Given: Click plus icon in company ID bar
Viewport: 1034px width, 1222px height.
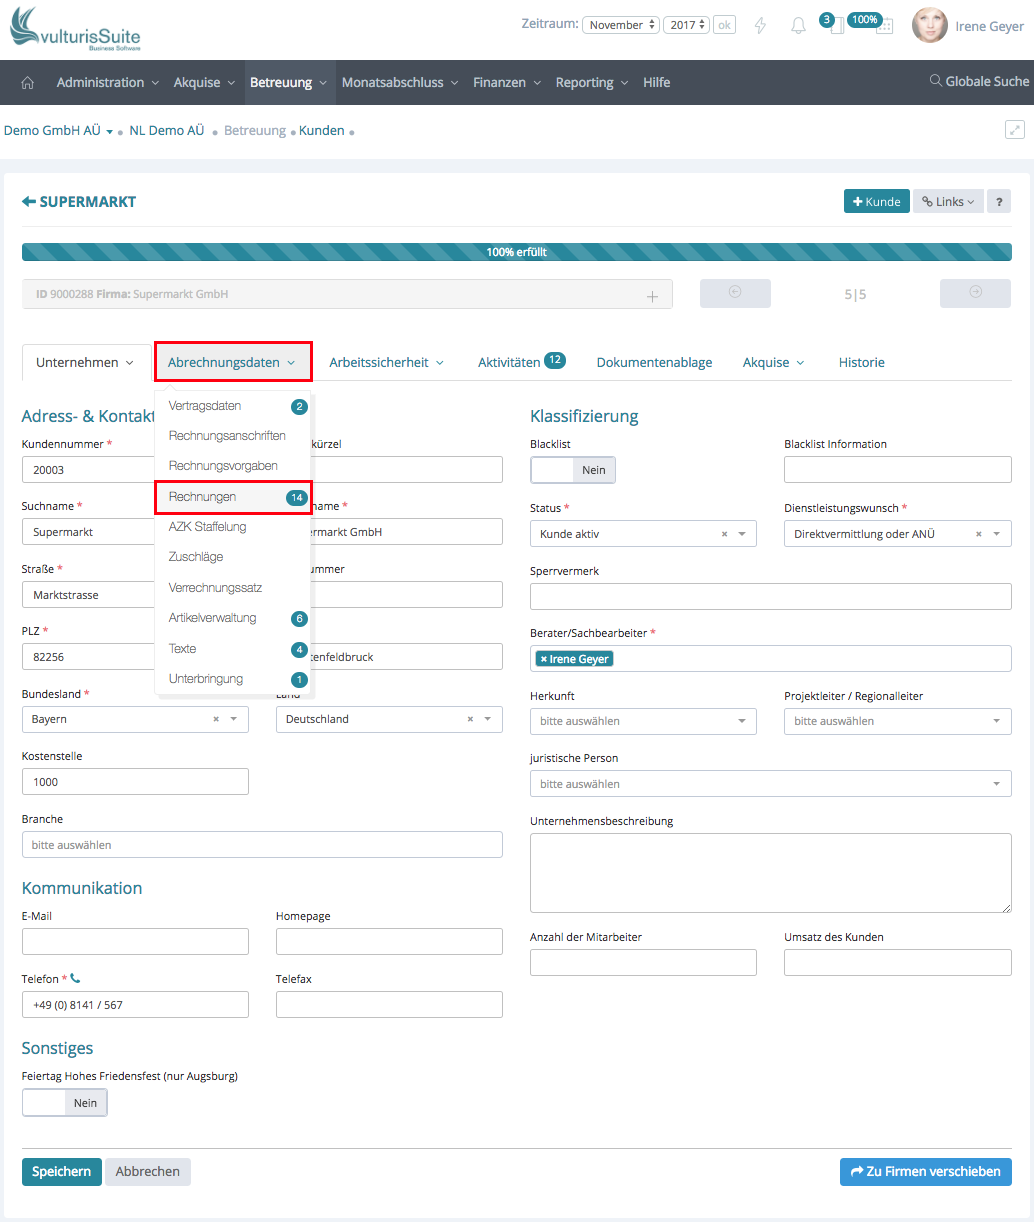Looking at the screenshot, I should tap(652, 296).
